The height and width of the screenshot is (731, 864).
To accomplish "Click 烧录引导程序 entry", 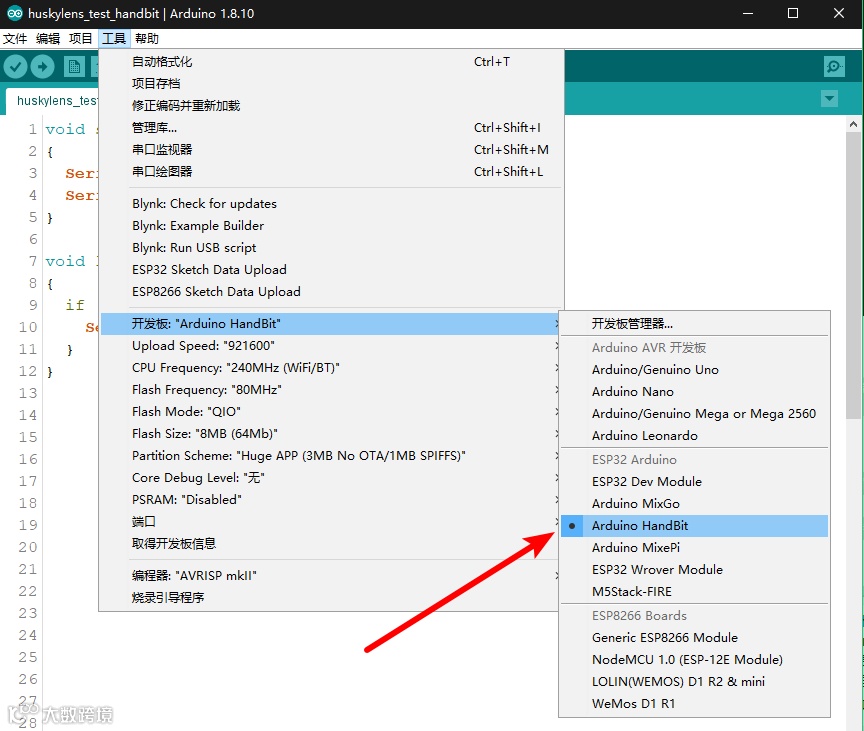I will point(330,598).
